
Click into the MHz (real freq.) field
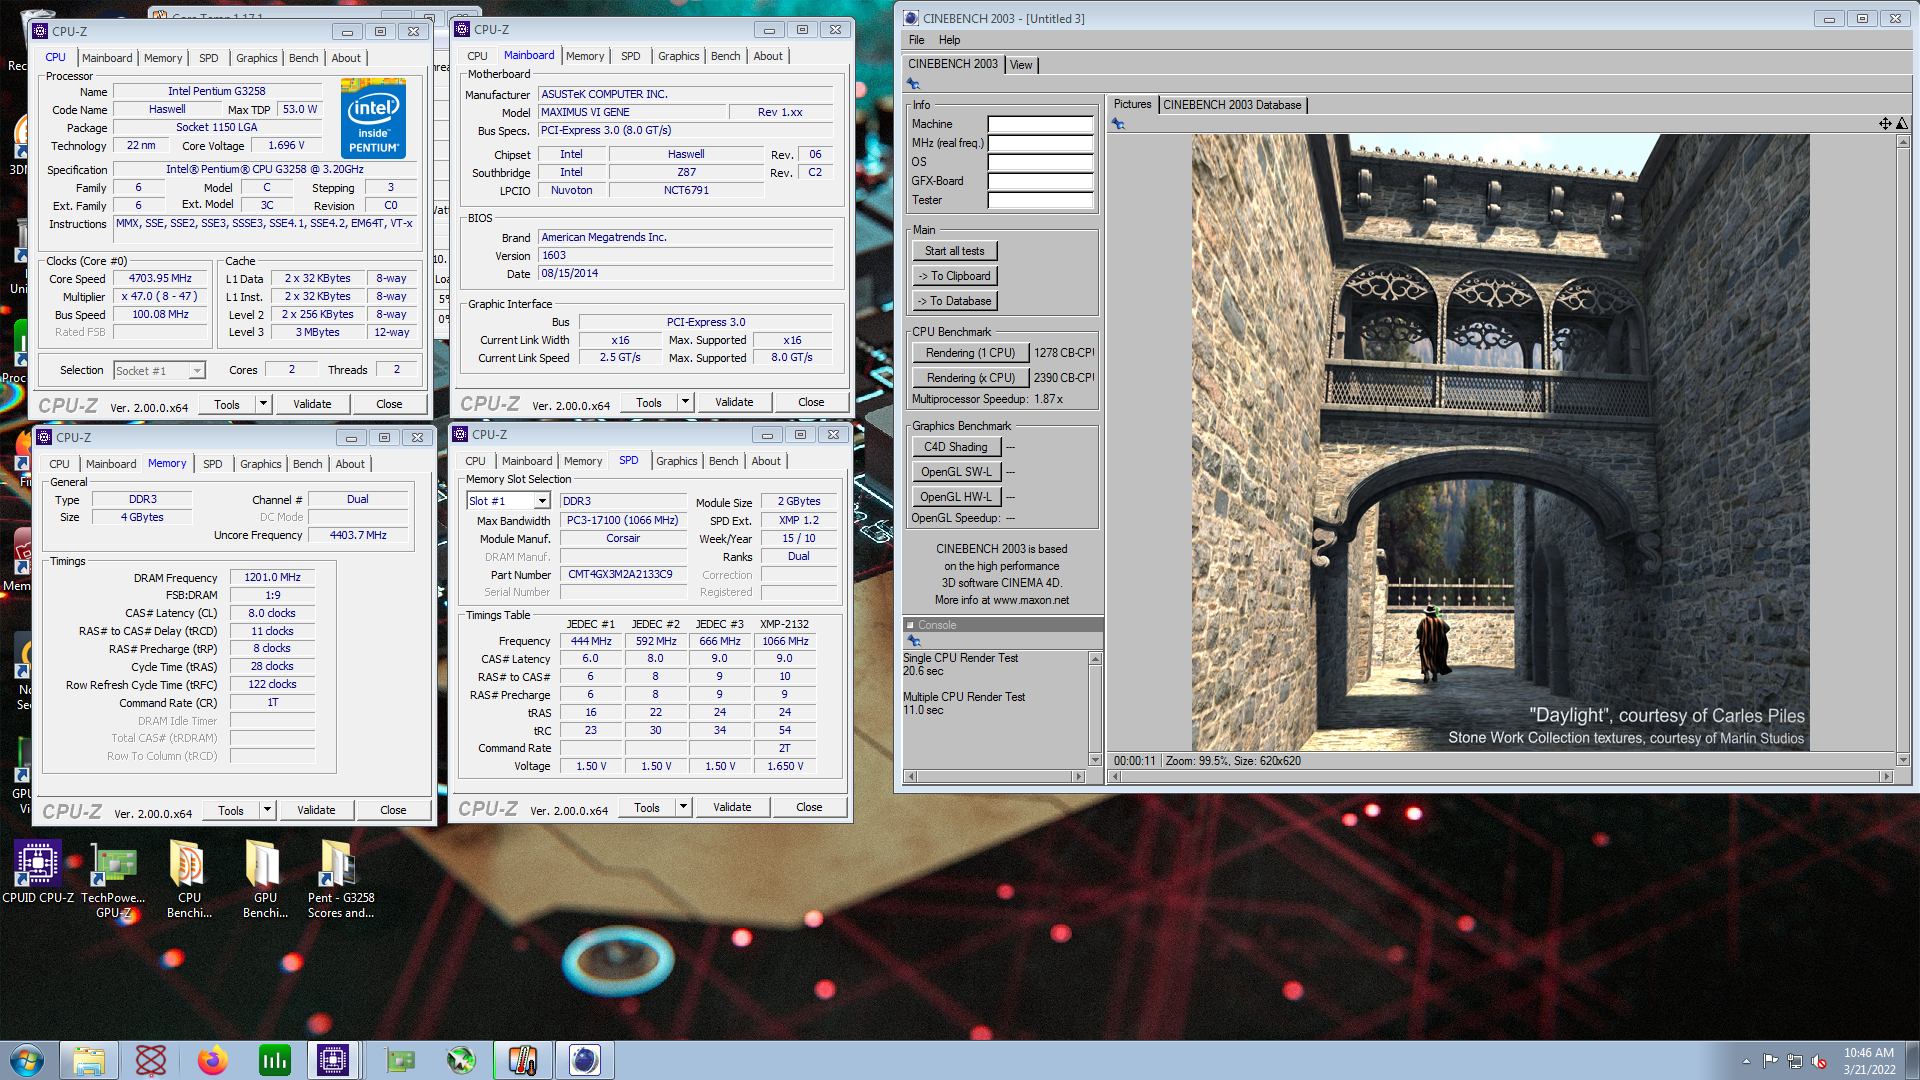[1041, 144]
